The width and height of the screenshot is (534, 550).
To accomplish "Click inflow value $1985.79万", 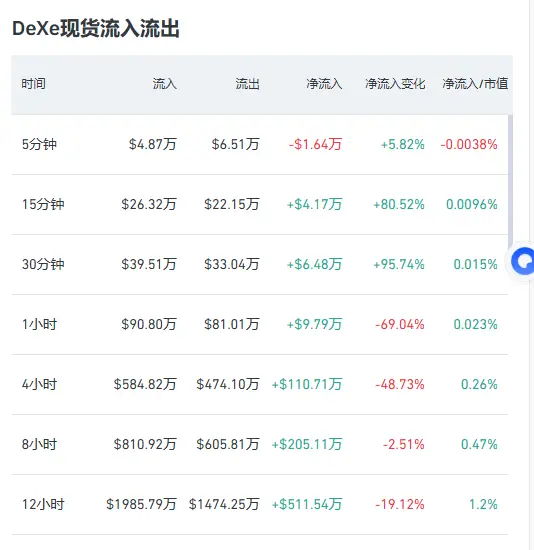I will tap(141, 504).
